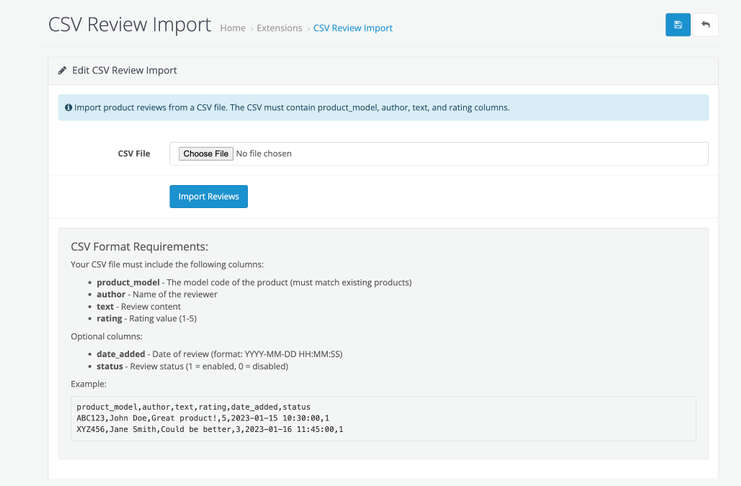Click the info icon in the blue alert
This screenshot has width=741, height=486.
point(69,107)
